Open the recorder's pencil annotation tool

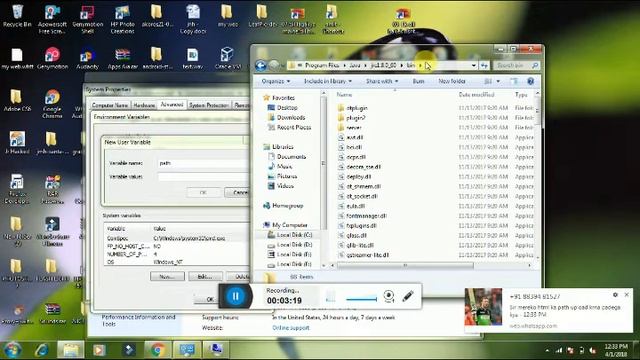(x=408, y=296)
